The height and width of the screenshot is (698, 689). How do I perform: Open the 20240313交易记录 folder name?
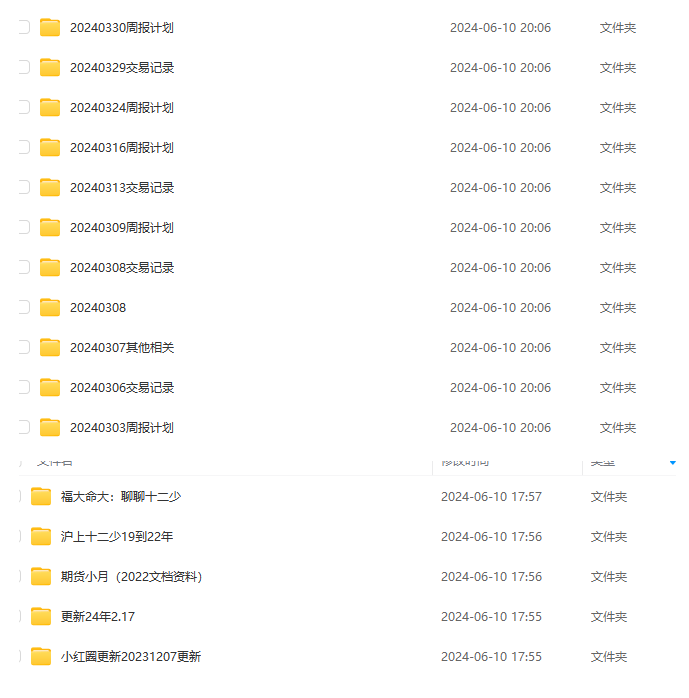122,188
